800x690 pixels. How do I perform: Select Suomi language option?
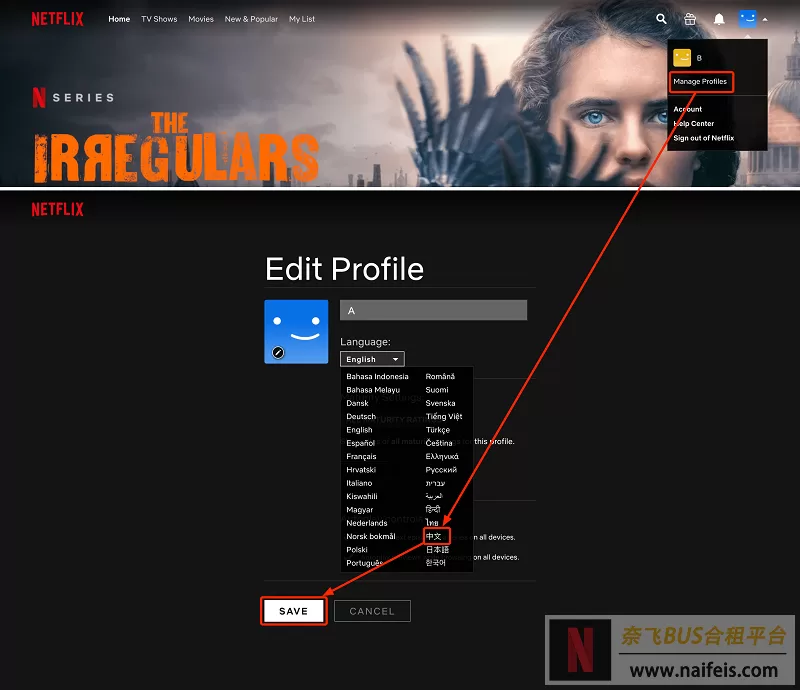tap(437, 390)
